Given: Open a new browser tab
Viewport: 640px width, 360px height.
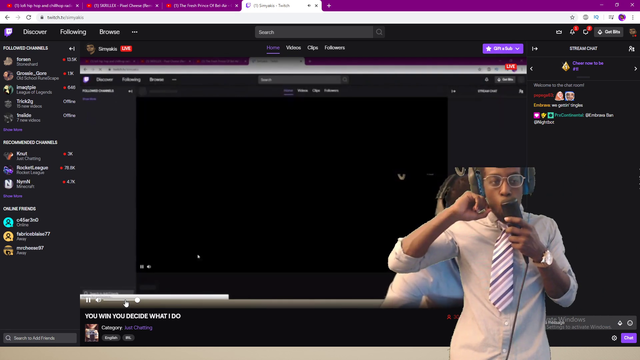Looking at the screenshot, I should tap(329, 6).
